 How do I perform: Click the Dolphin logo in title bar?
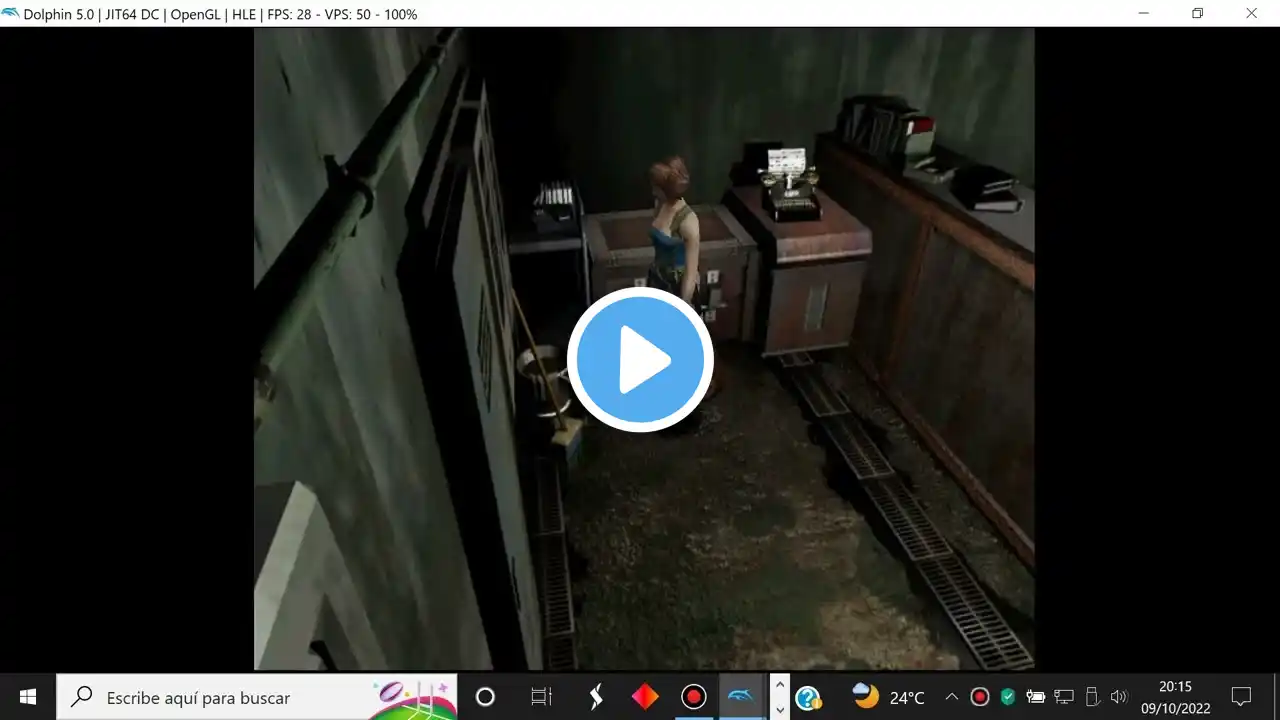10,13
